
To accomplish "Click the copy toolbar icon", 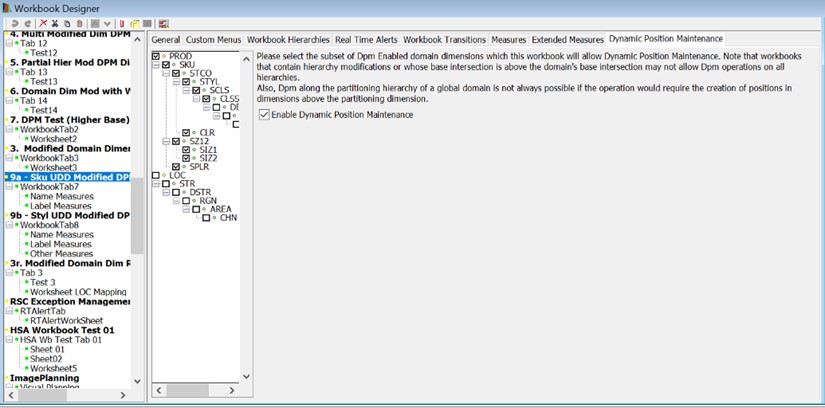I will tap(67, 24).
